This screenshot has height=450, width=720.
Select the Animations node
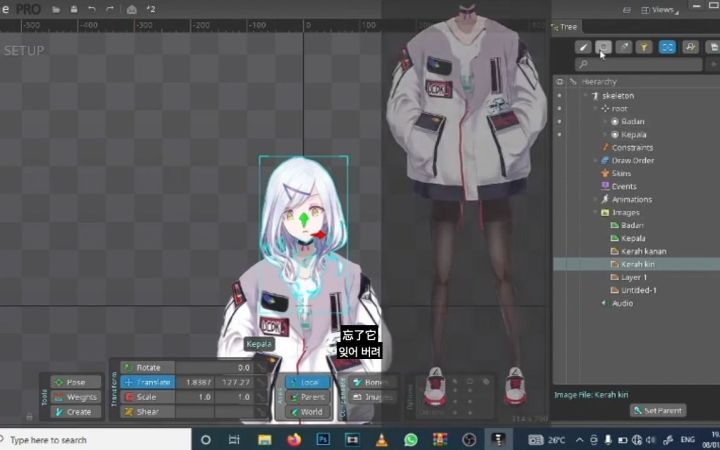(x=631, y=199)
